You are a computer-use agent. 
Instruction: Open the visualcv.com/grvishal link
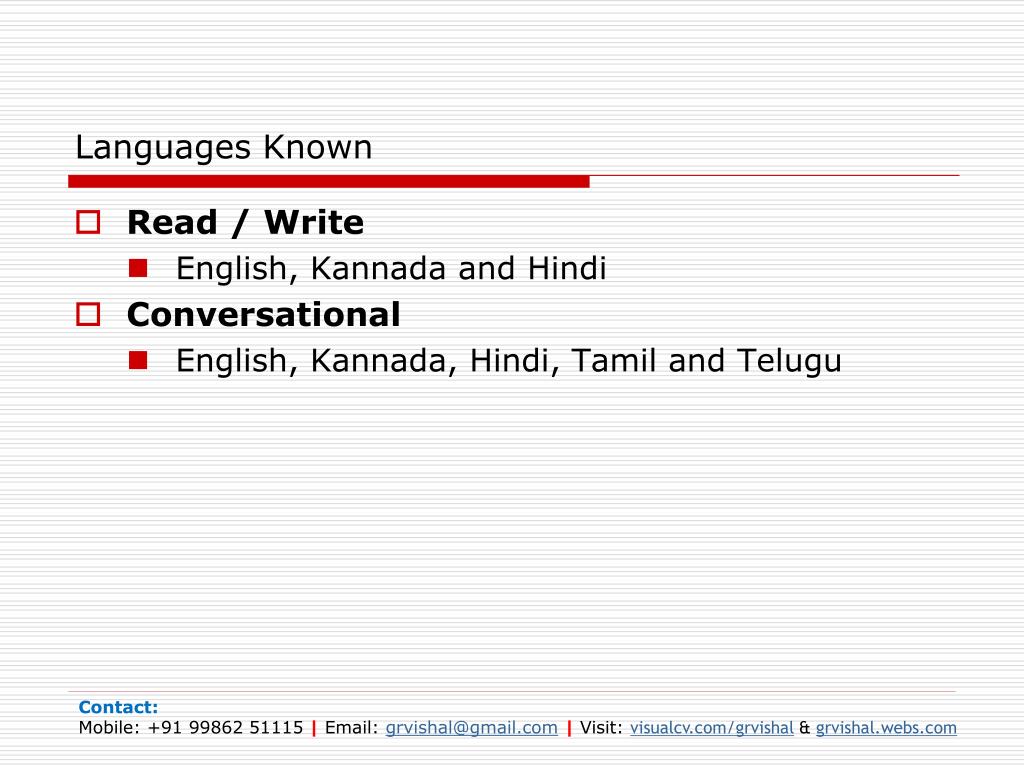click(x=711, y=728)
